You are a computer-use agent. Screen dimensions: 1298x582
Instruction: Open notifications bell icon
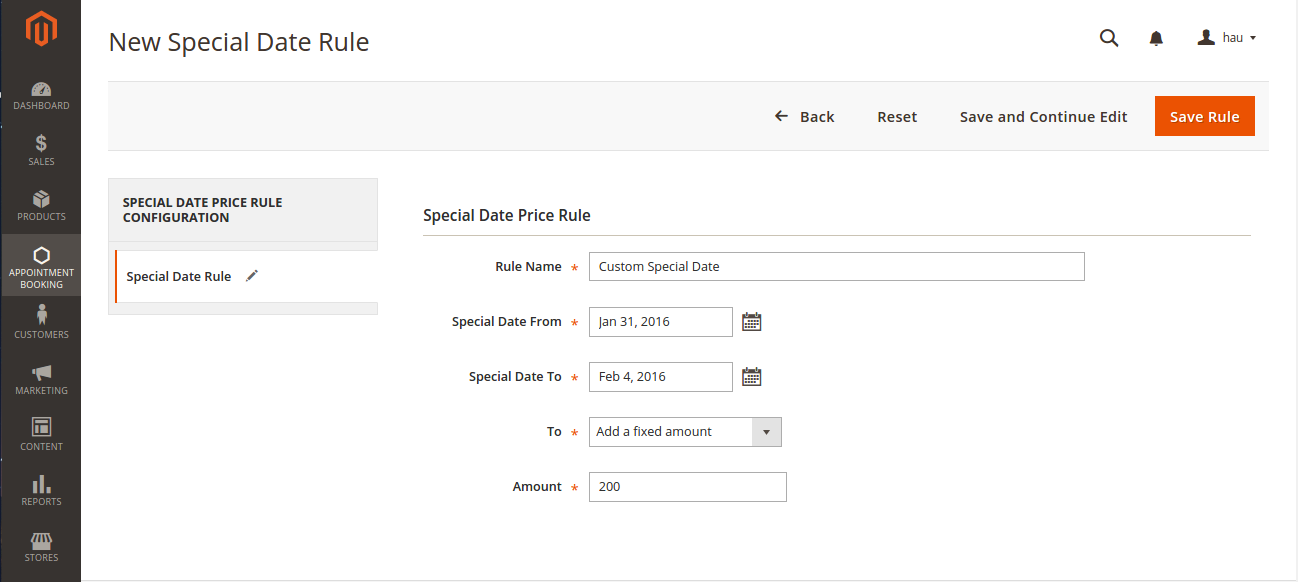1156,38
